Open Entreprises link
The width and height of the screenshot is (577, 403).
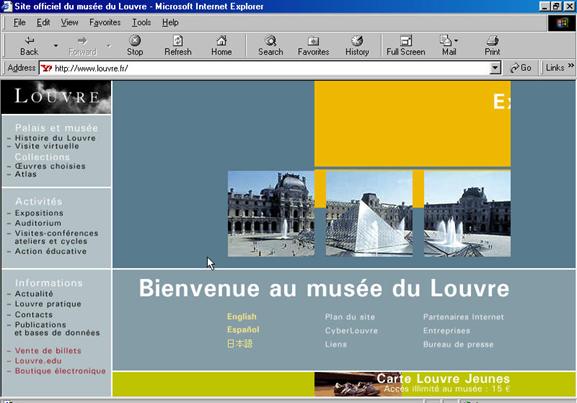click(x=446, y=330)
